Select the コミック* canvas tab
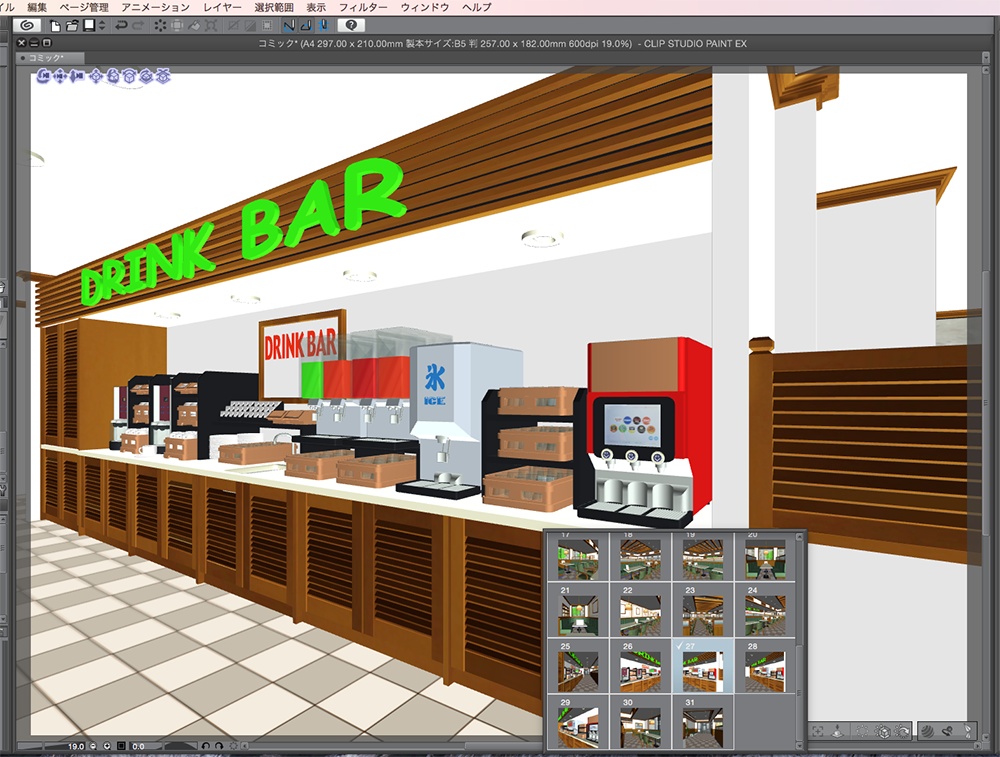 point(50,58)
